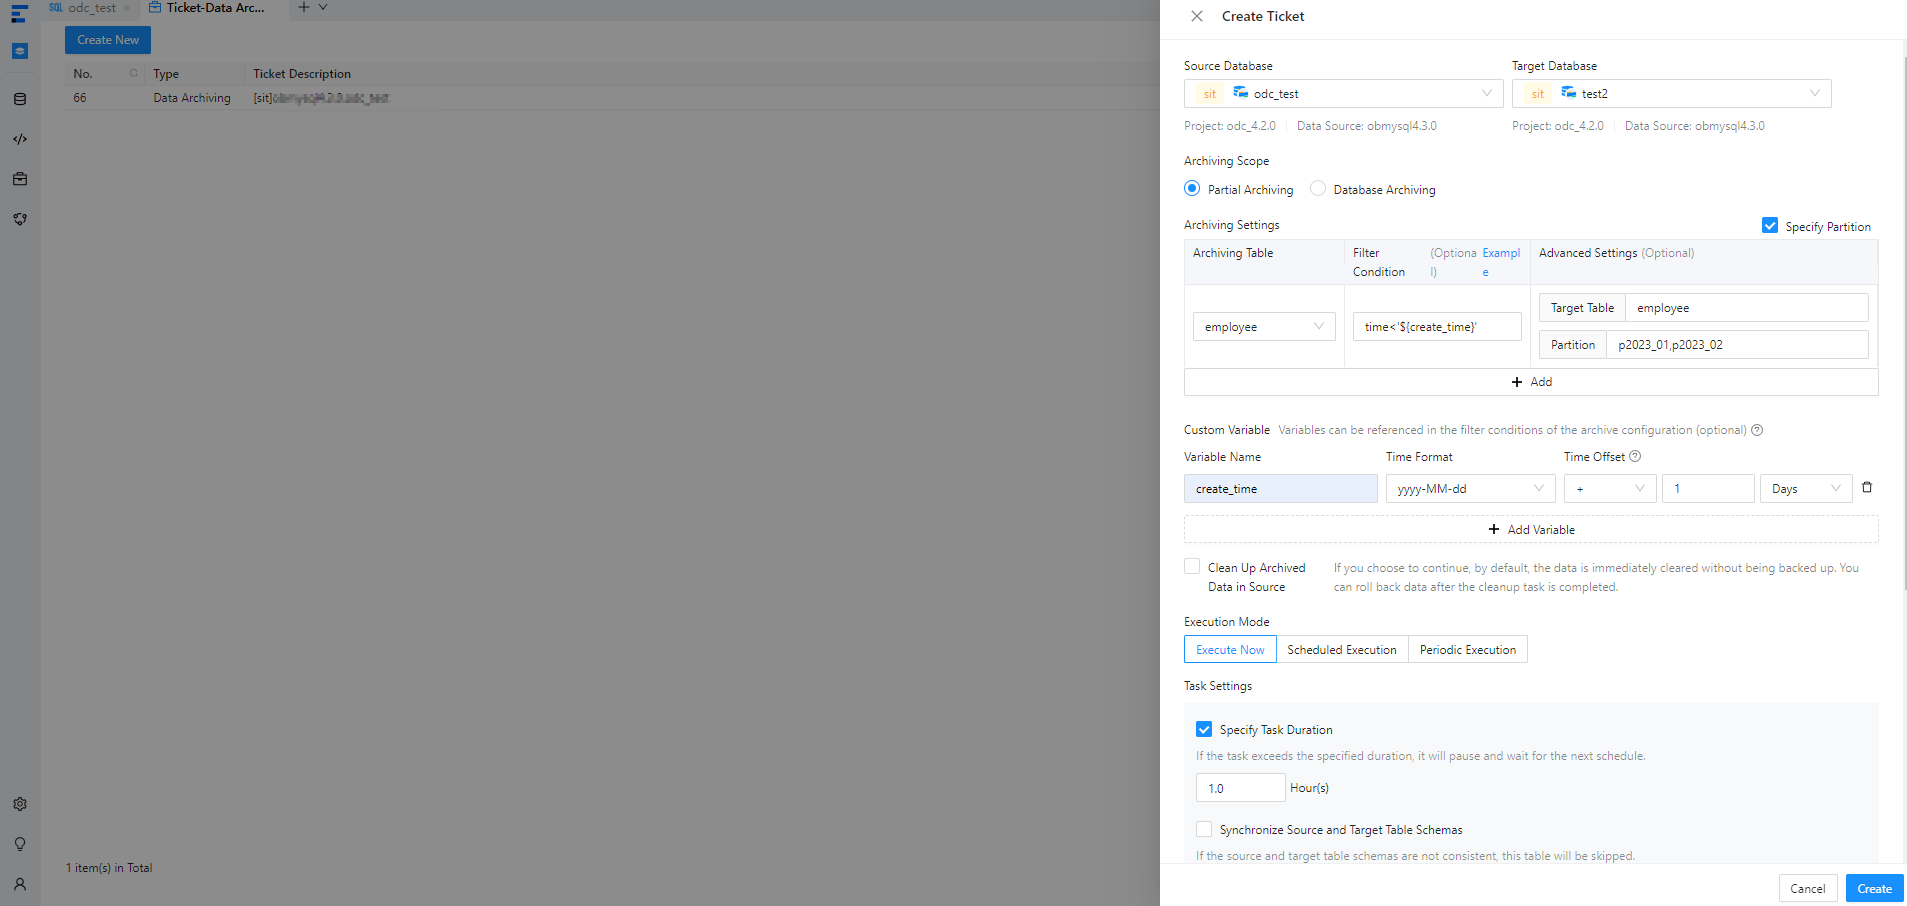Delete the create_time custom variable

pyautogui.click(x=1866, y=488)
